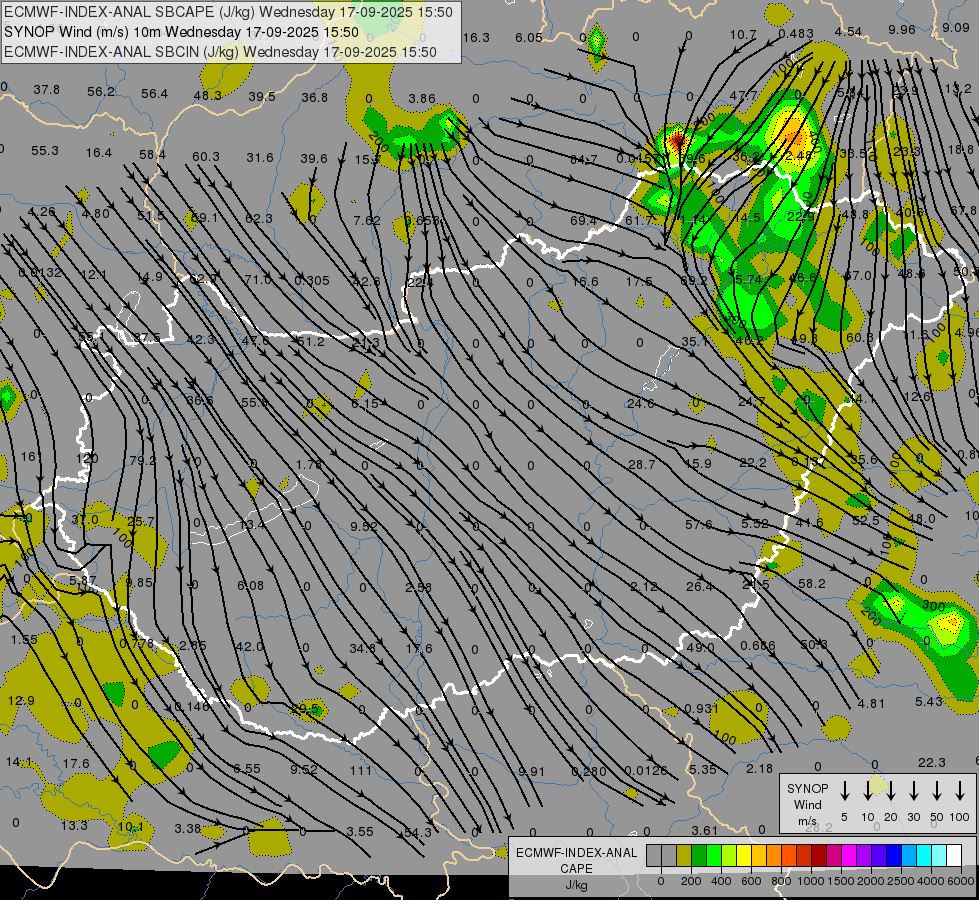This screenshot has width=979, height=900.
Task: Click the map value 15.9
Action: click(x=698, y=463)
